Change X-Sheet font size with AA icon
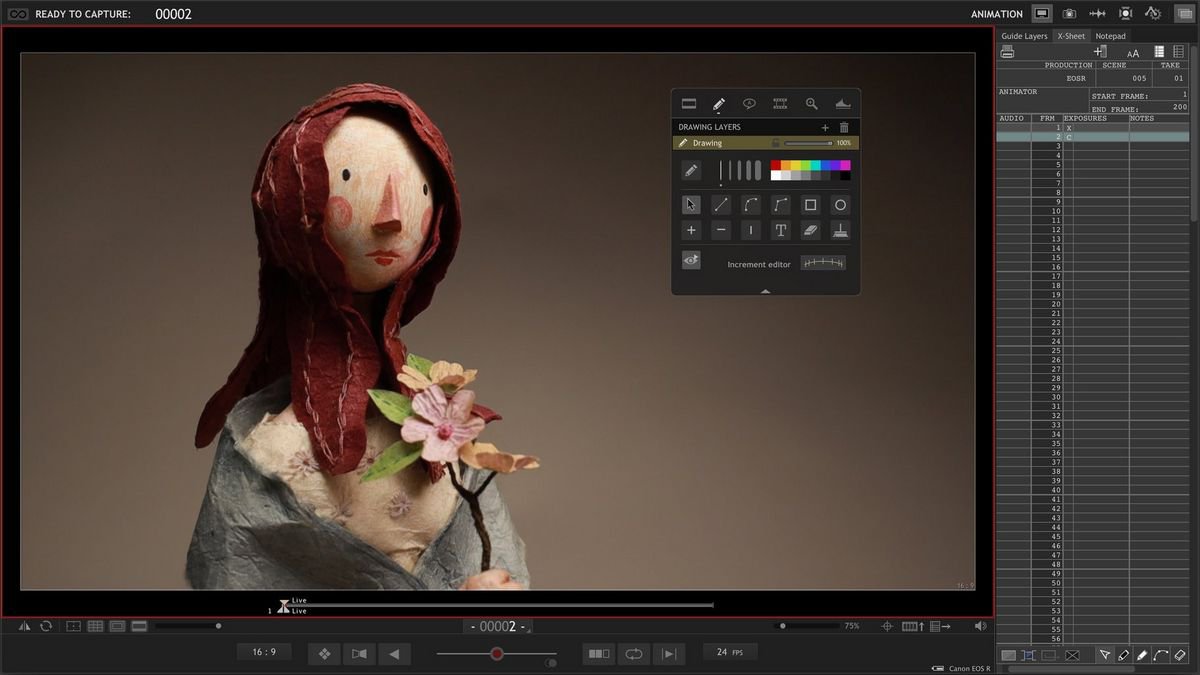The image size is (1200, 675). [1133, 53]
